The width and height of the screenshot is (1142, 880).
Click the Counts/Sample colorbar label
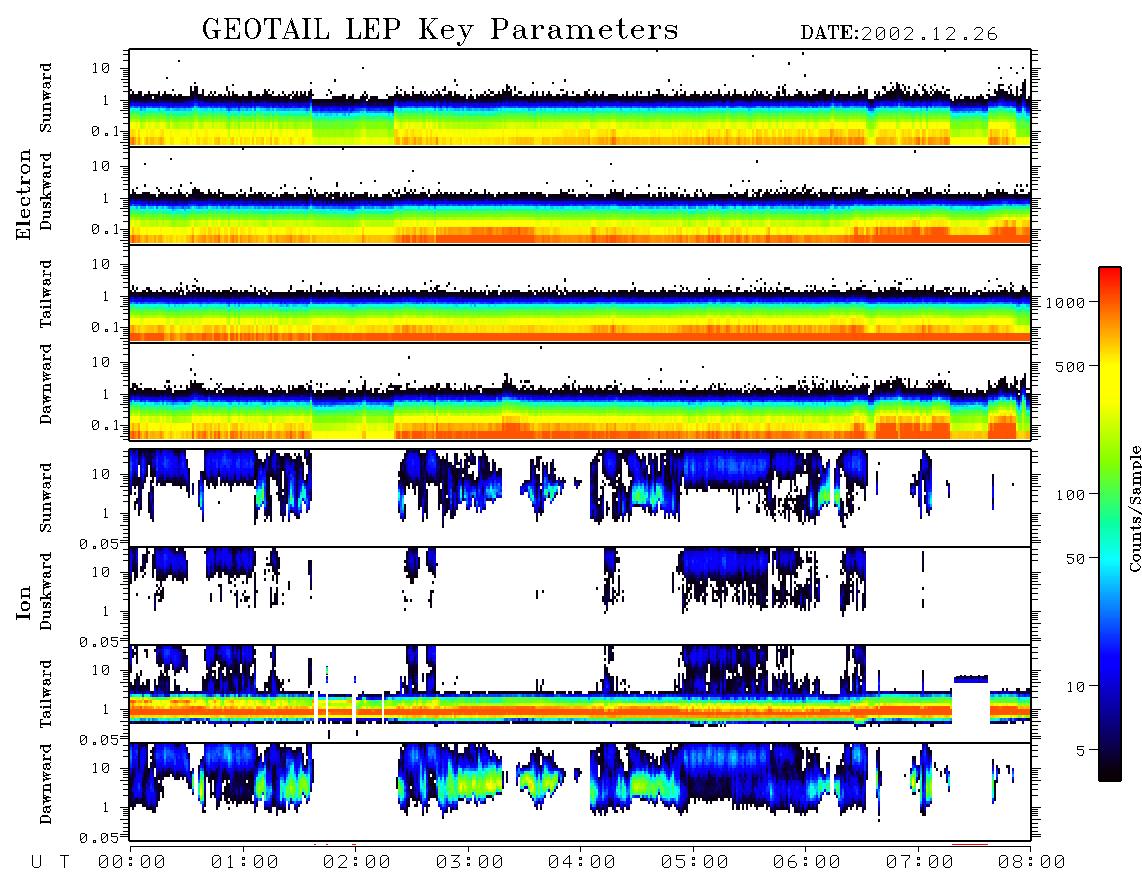1134,508
